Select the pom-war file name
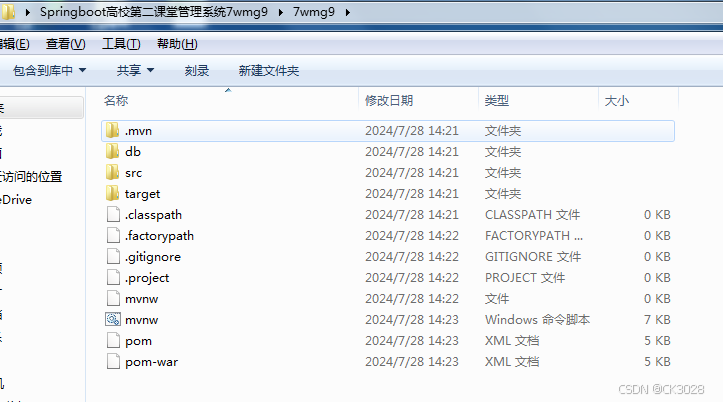Screen dimensions: 723x402 tap(151, 362)
